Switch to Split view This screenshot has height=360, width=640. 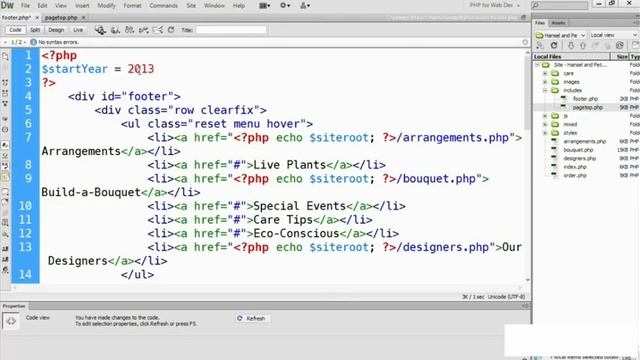coord(35,30)
